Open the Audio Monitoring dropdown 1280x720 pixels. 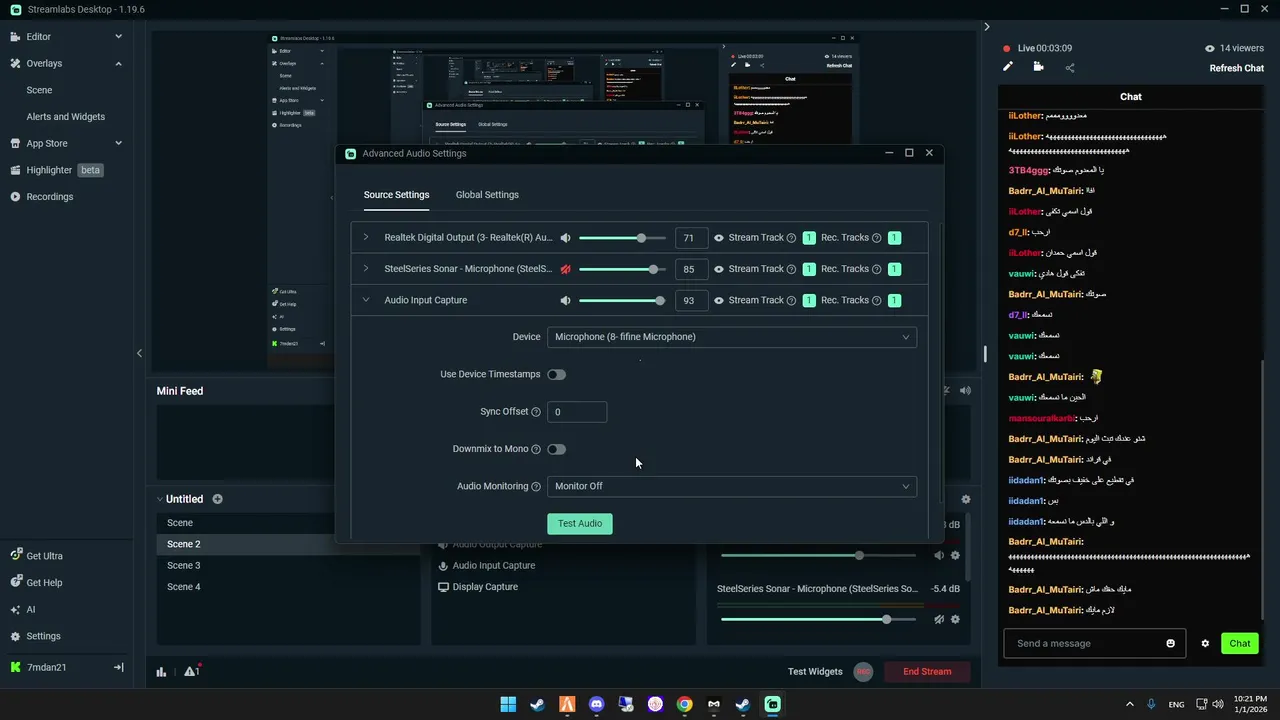coord(732,486)
